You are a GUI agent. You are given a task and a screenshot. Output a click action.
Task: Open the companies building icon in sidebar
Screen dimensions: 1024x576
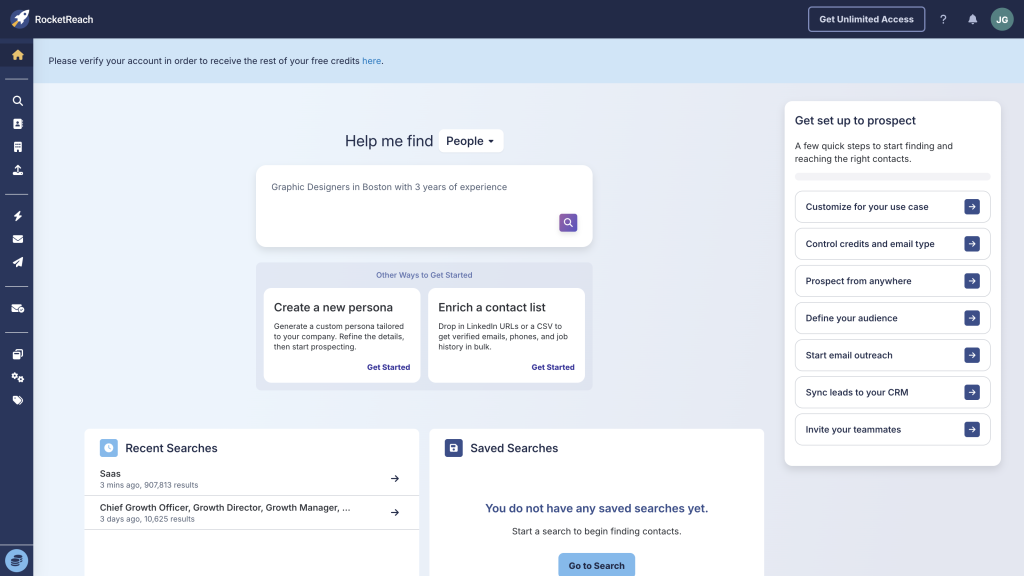point(18,147)
